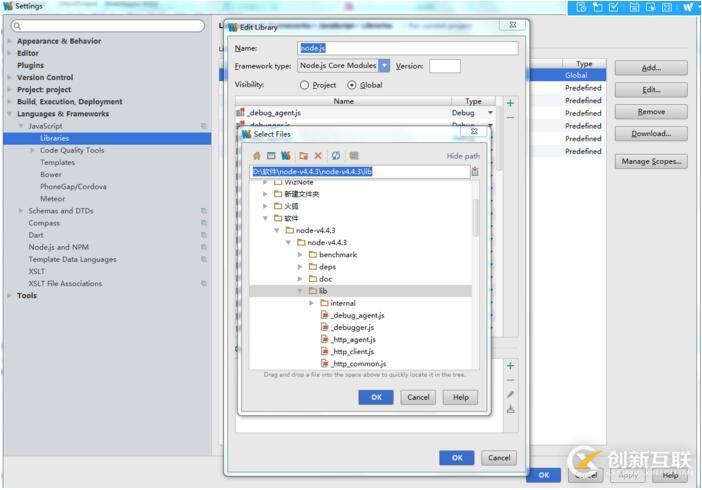Collapse the Languages & Frameworks section
The height and width of the screenshot is (490, 702).
(10, 114)
